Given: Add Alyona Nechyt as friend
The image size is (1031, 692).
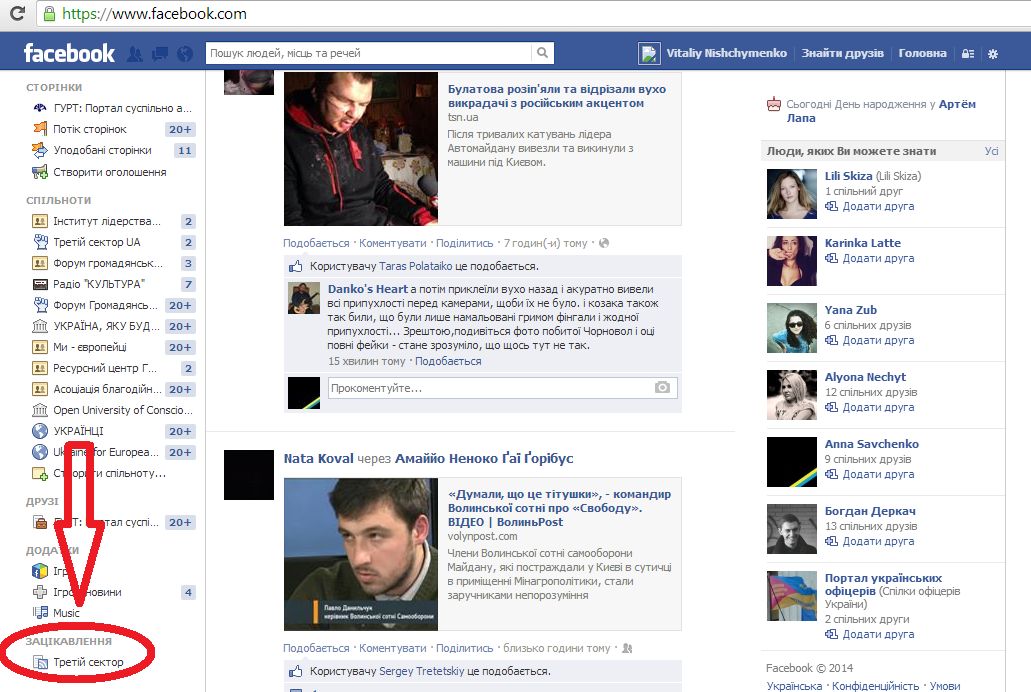Looking at the screenshot, I should pos(870,407).
